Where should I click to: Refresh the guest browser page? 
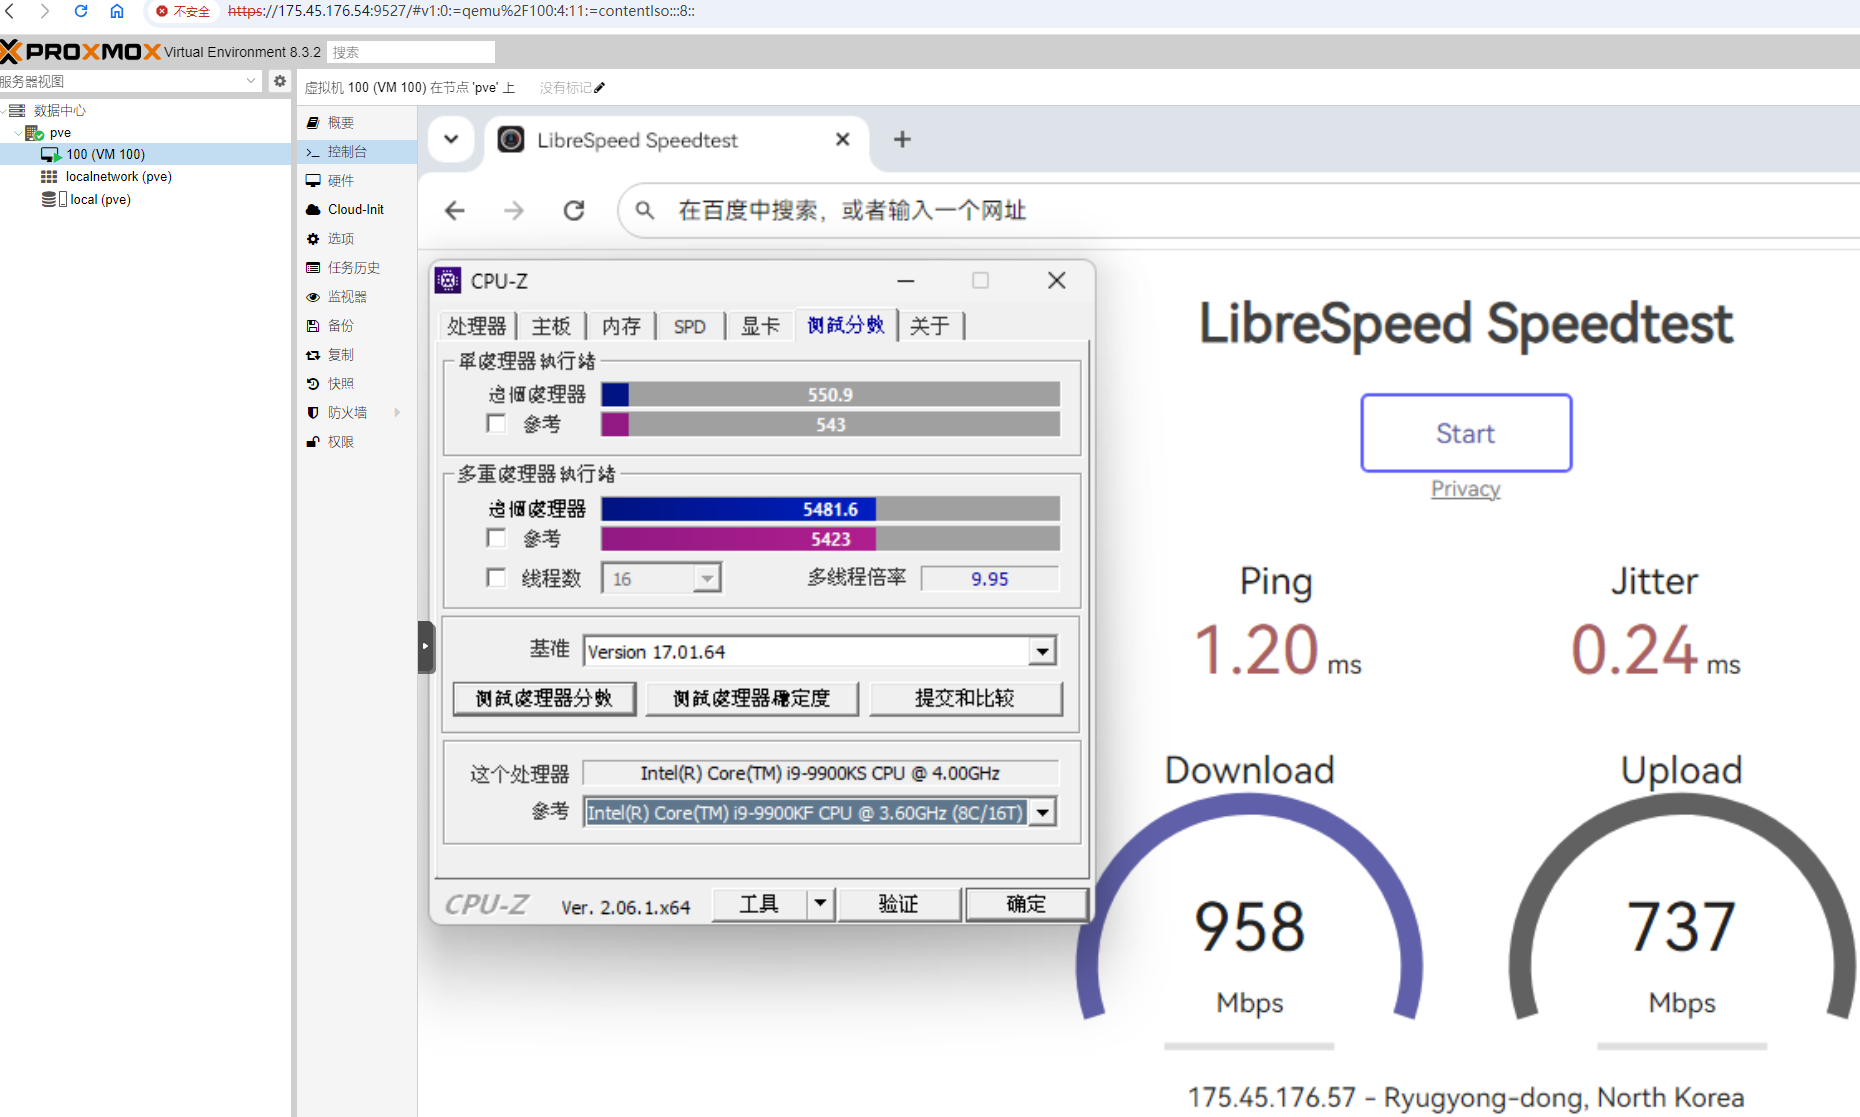[574, 211]
